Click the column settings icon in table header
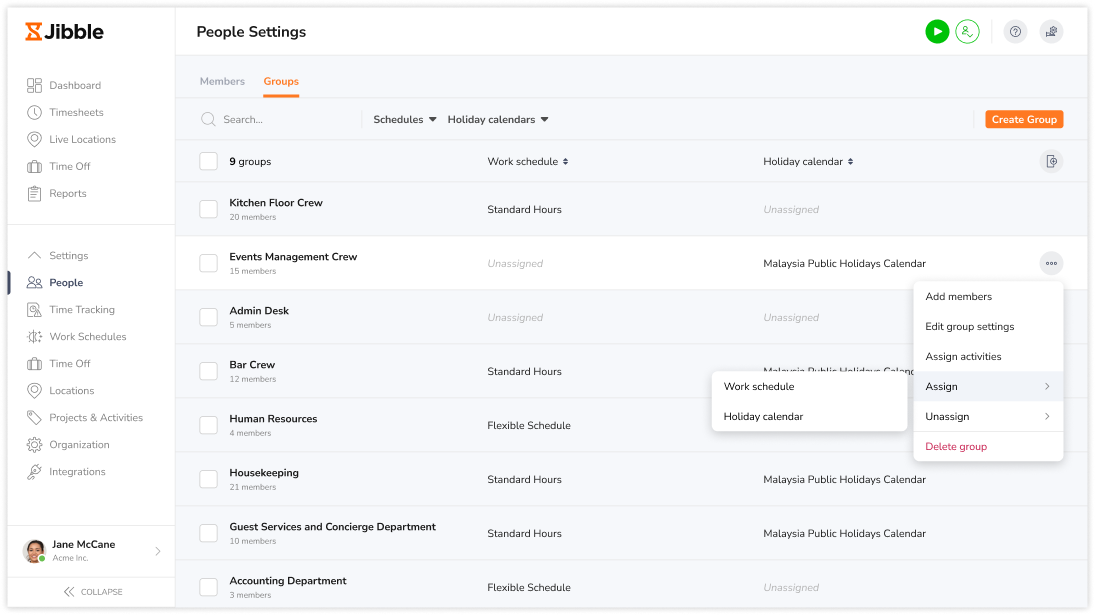 [x=1051, y=161]
